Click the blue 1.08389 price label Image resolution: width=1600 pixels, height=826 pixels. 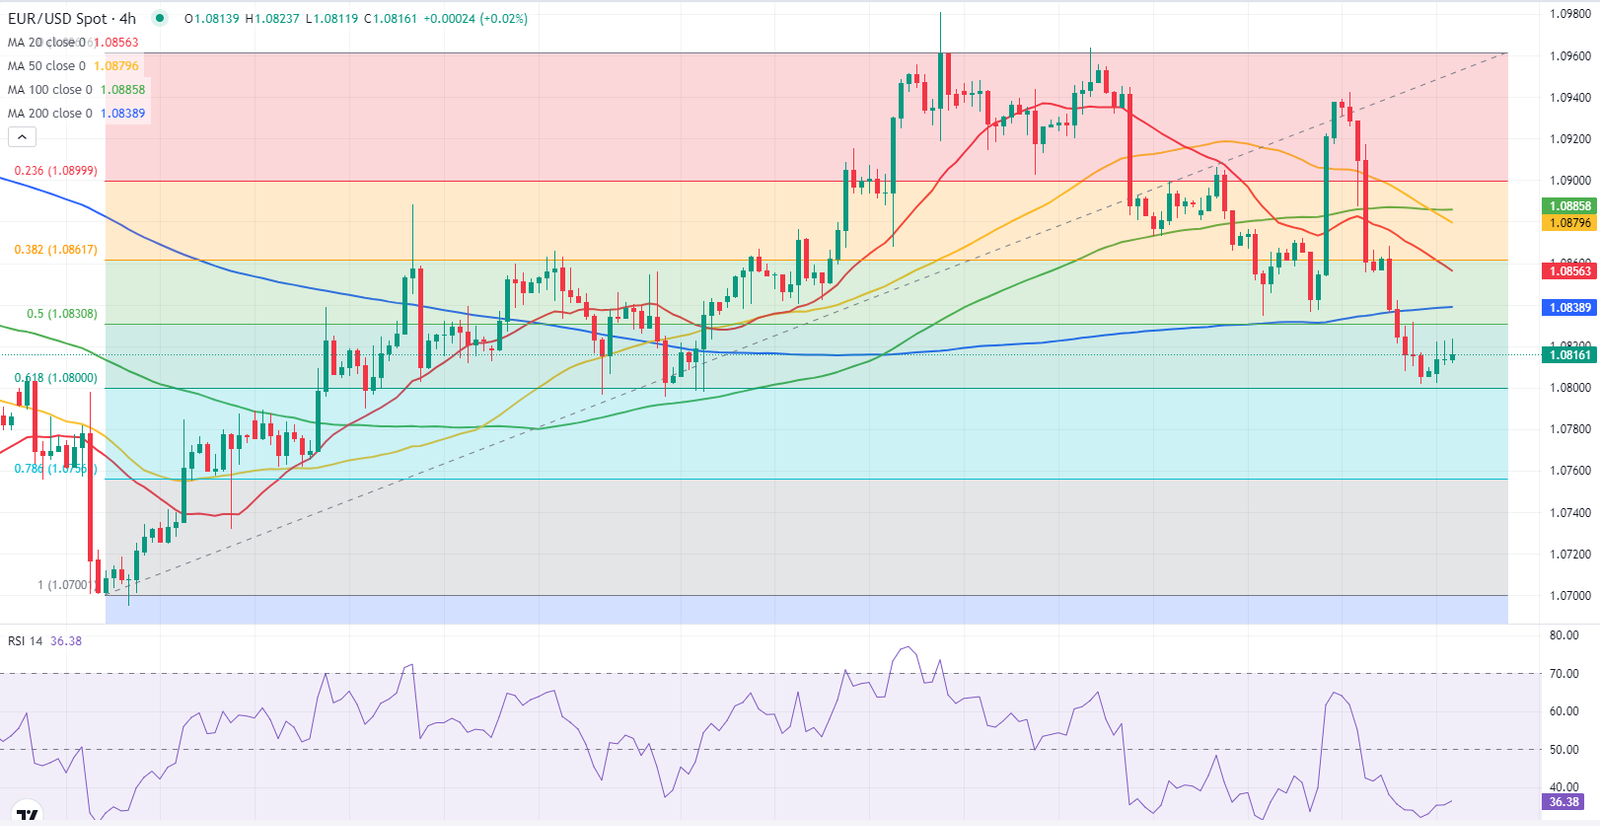1569,308
